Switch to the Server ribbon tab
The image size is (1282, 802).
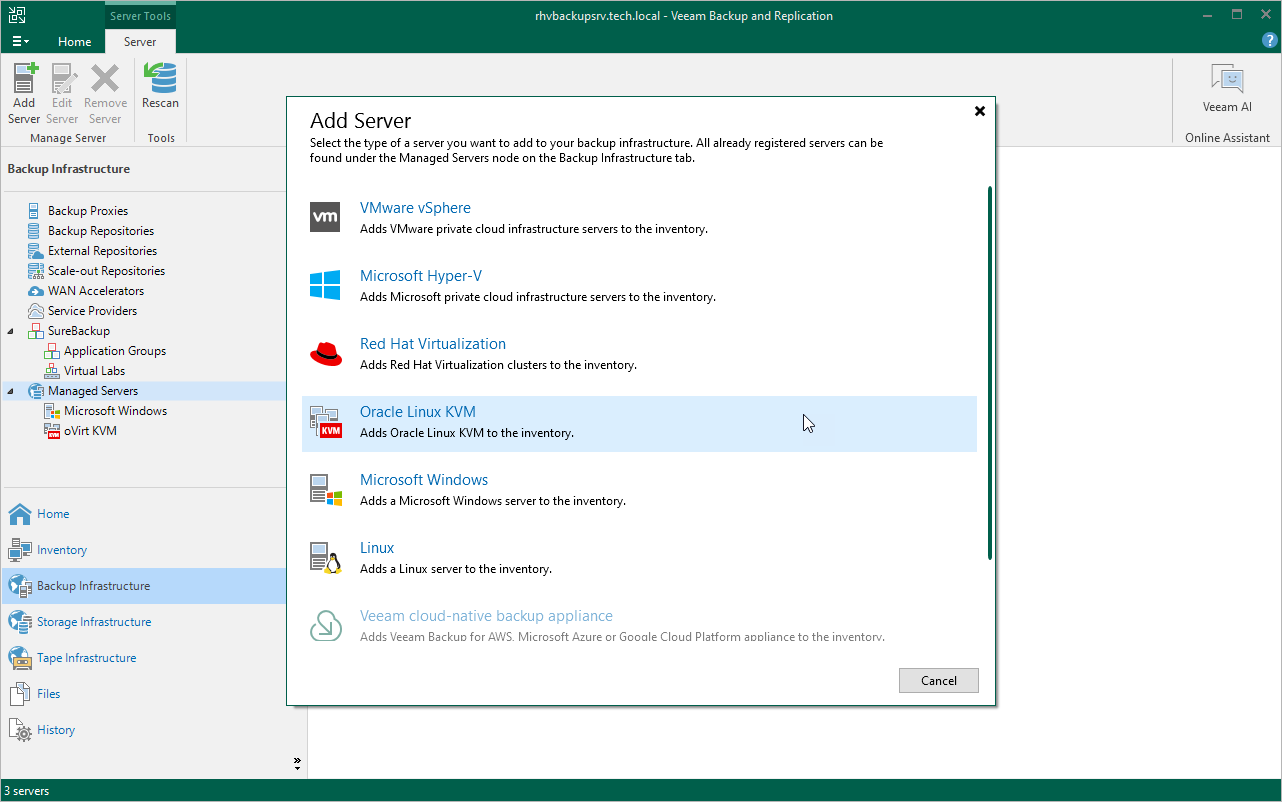coord(140,42)
